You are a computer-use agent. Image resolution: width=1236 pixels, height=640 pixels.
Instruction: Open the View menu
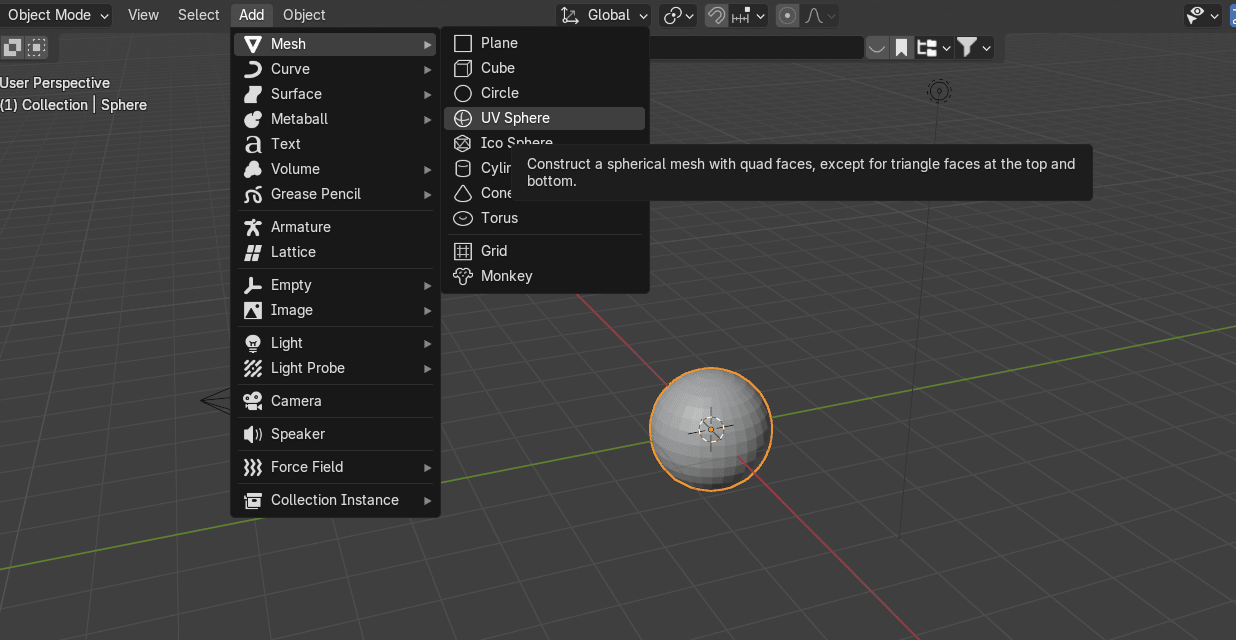click(x=143, y=15)
